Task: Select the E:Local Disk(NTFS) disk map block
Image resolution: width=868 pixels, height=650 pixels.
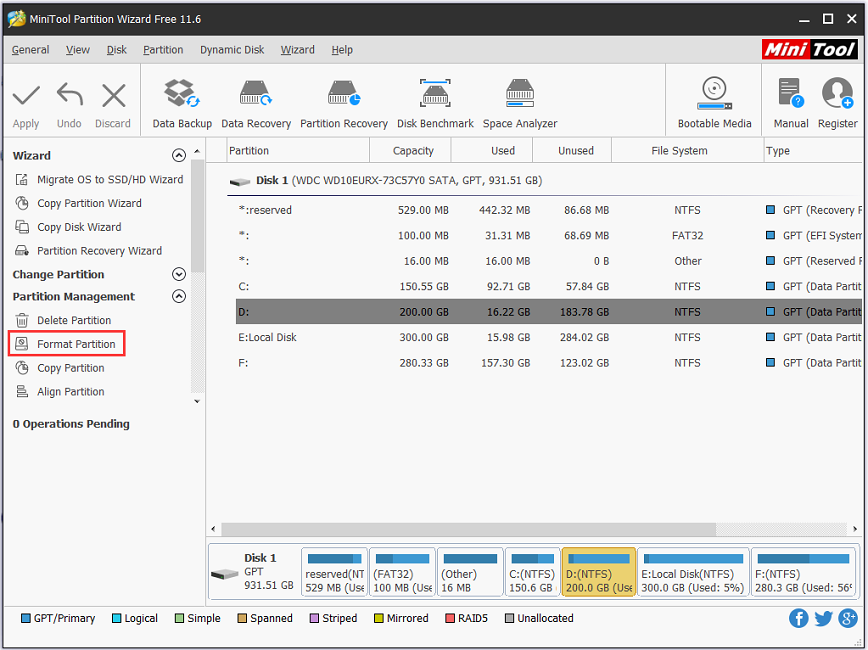Action: click(693, 572)
